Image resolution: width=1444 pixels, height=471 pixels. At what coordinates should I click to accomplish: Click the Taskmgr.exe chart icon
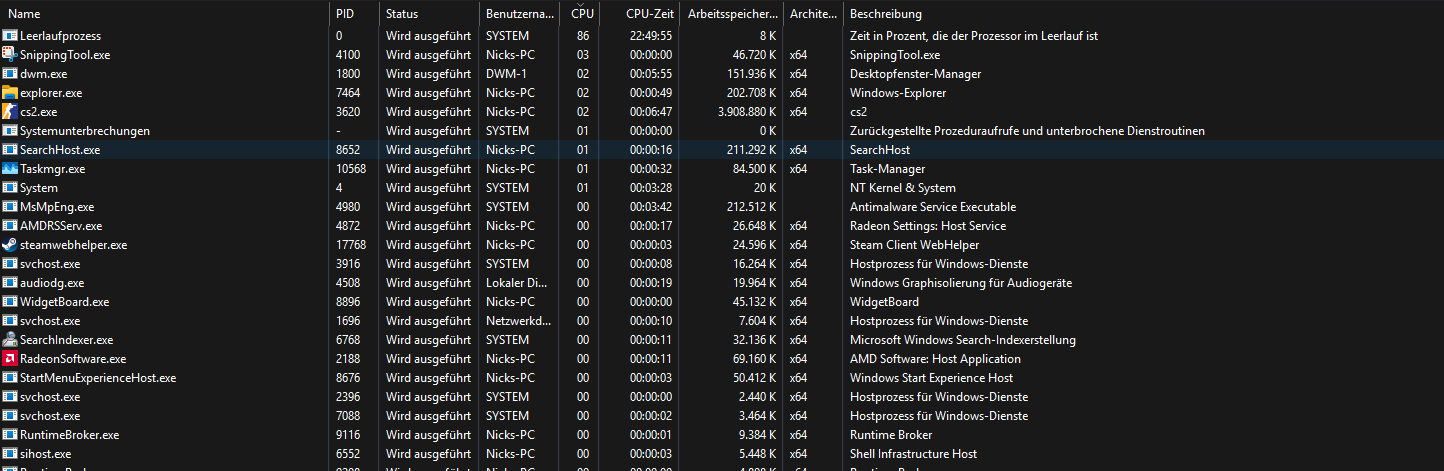coord(10,169)
